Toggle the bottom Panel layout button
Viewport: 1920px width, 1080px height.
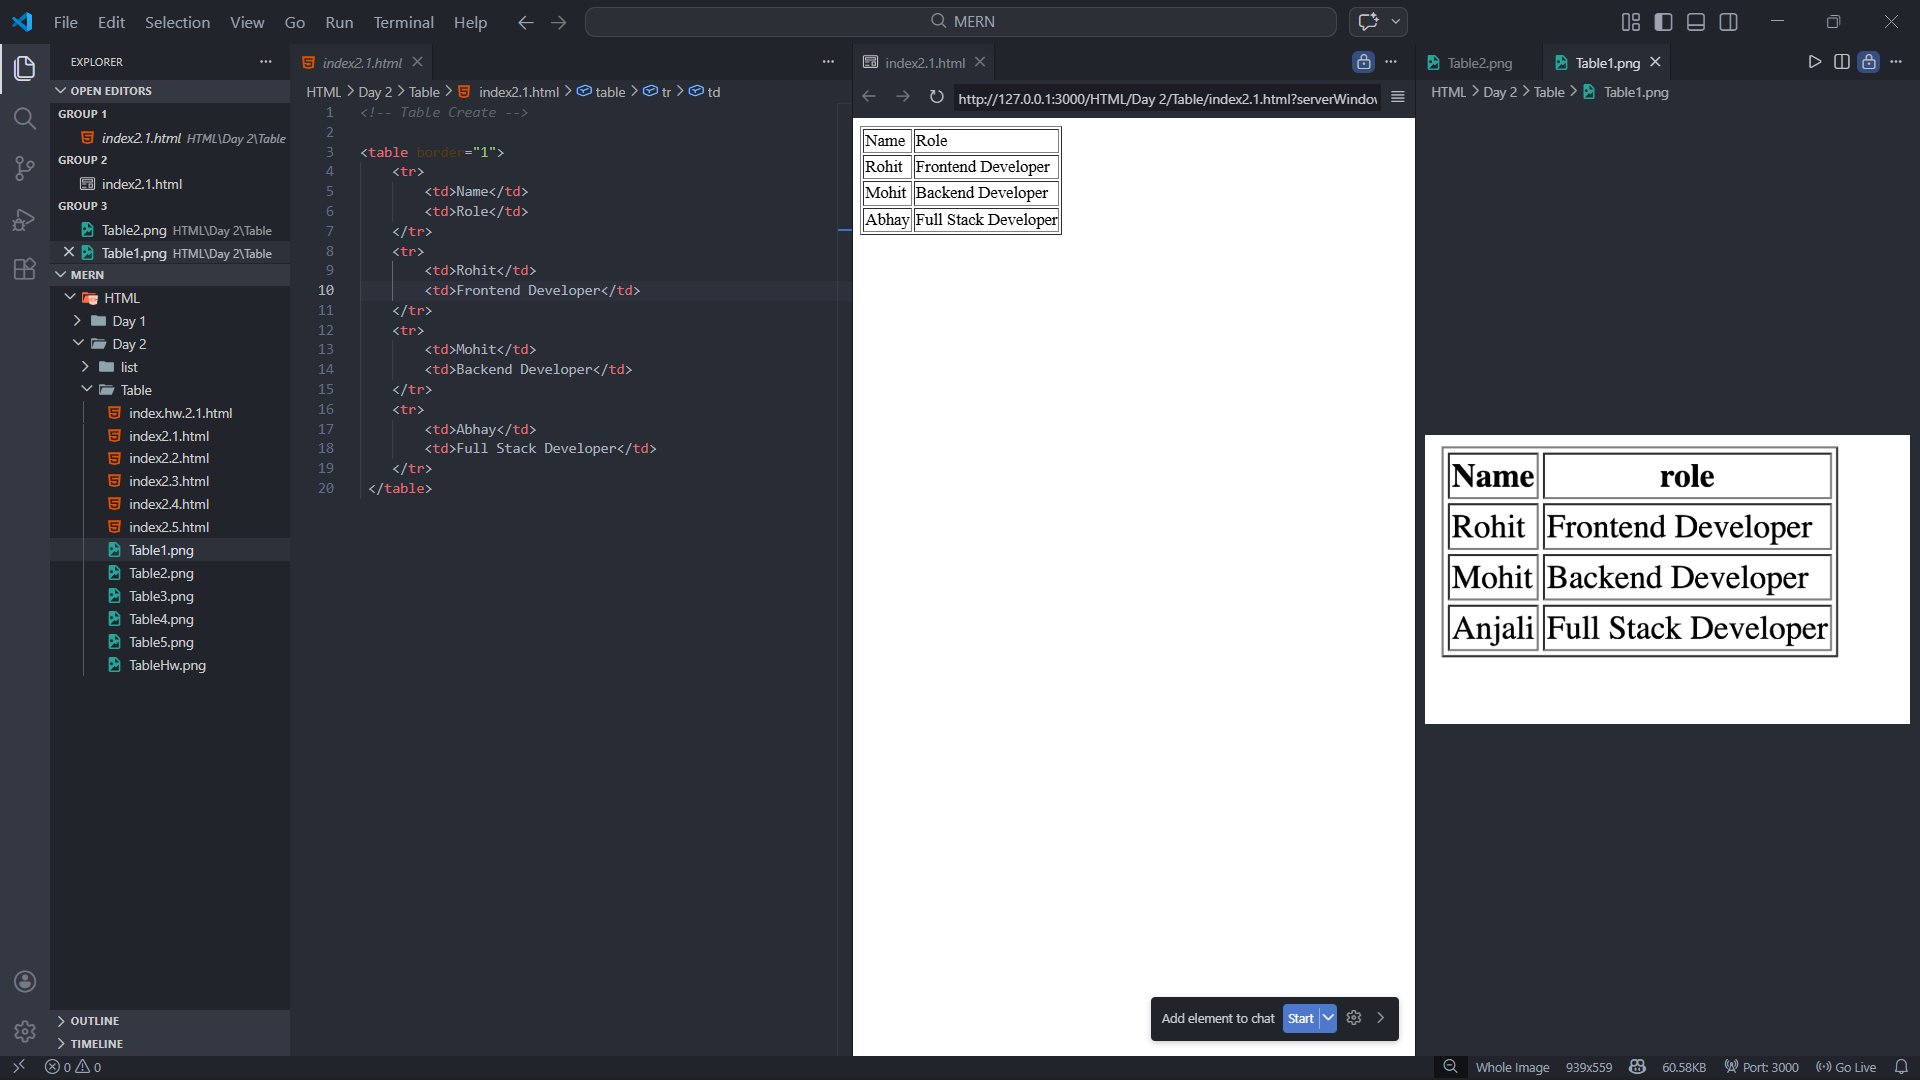[1696, 22]
